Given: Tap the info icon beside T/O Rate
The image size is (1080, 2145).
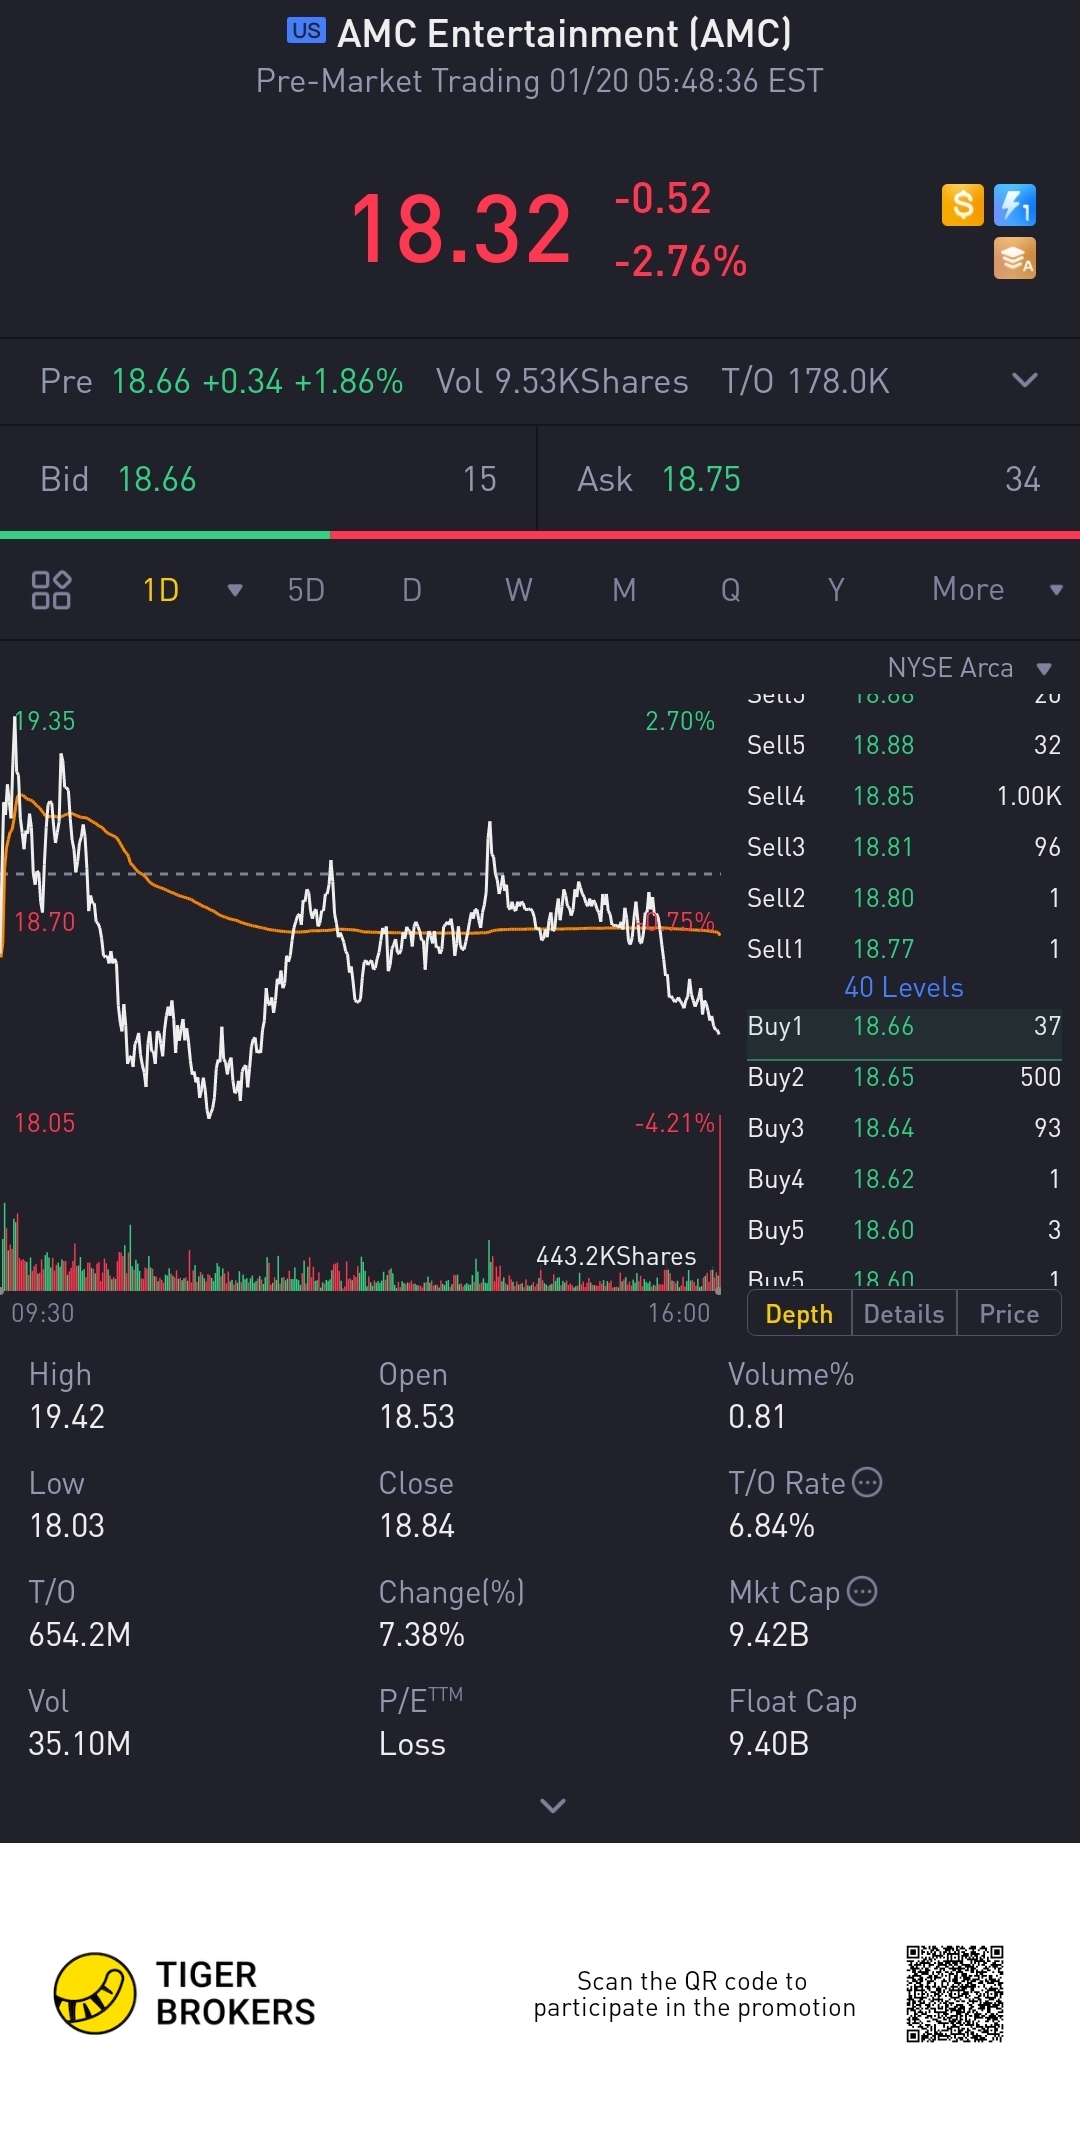Looking at the screenshot, I should [867, 1482].
